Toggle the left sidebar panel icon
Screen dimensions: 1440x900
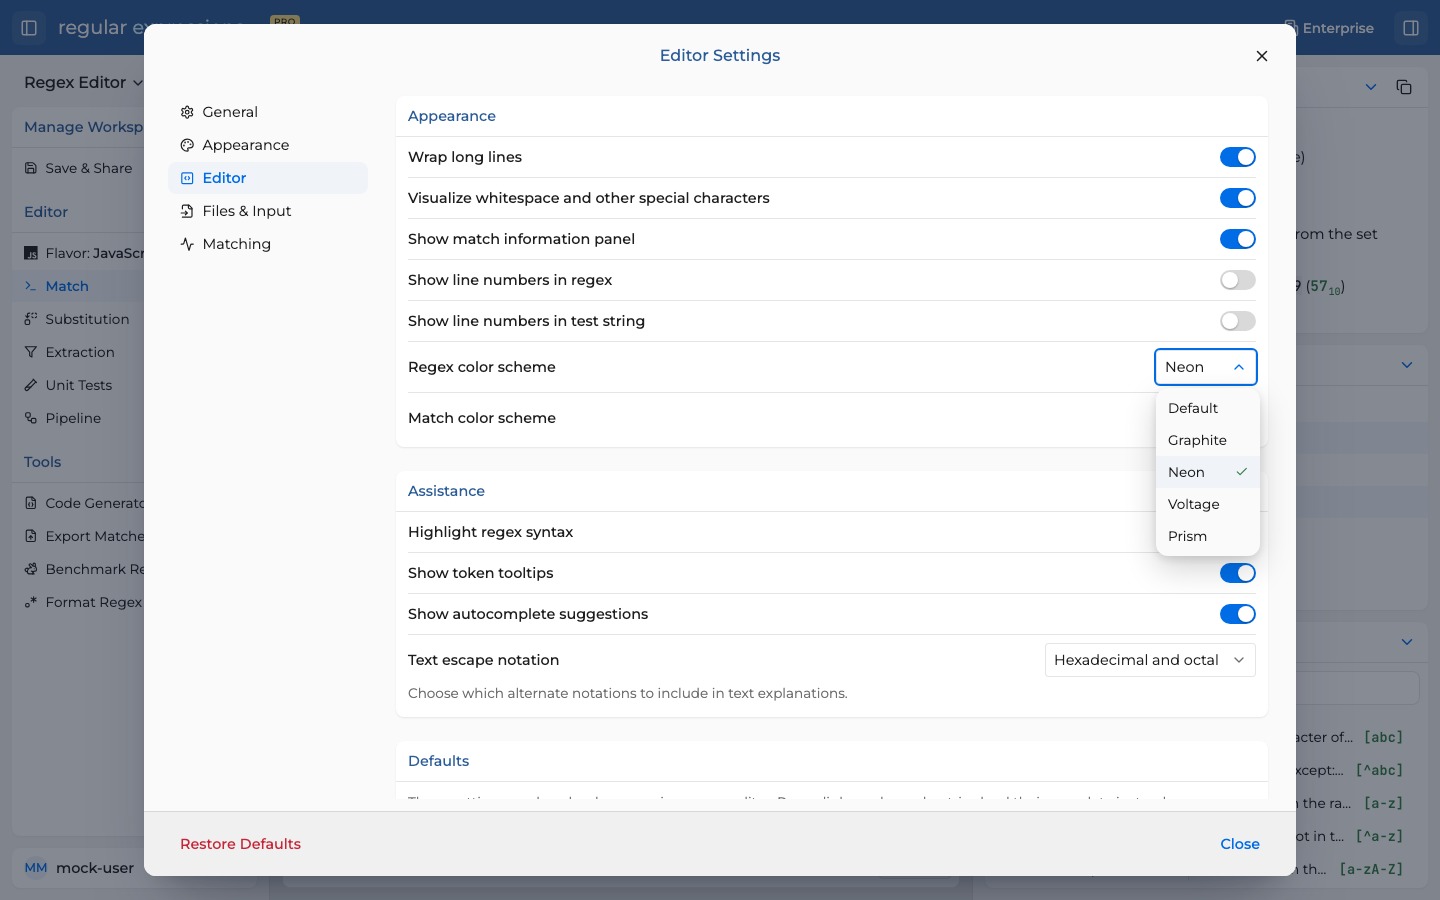(29, 28)
